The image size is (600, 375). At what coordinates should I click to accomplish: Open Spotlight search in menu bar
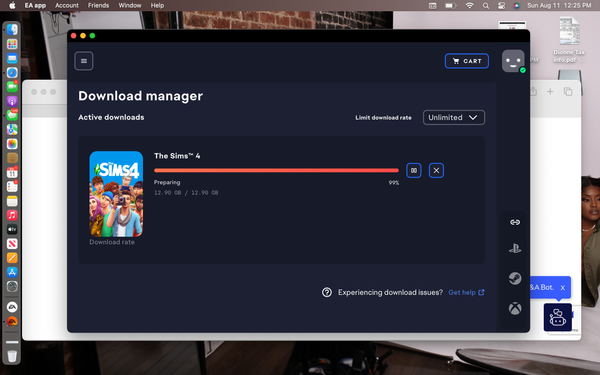click(486, 5)
